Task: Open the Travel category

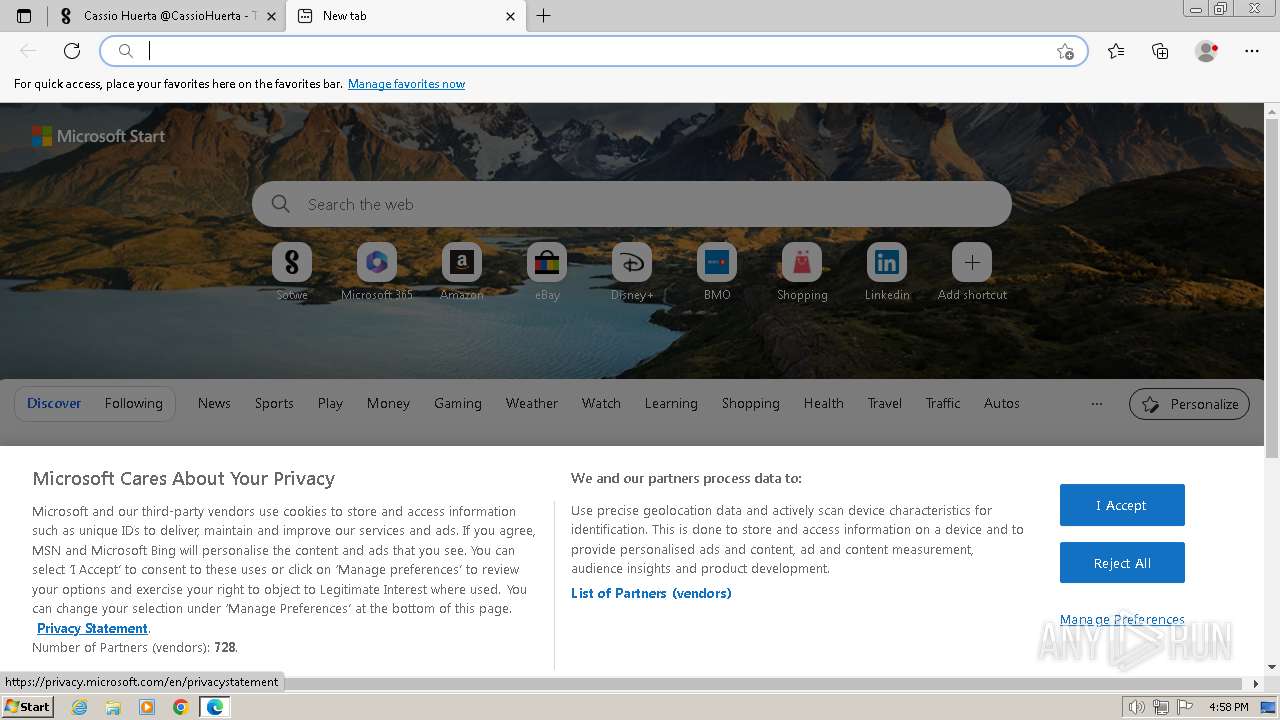Action: coord(884,403)
